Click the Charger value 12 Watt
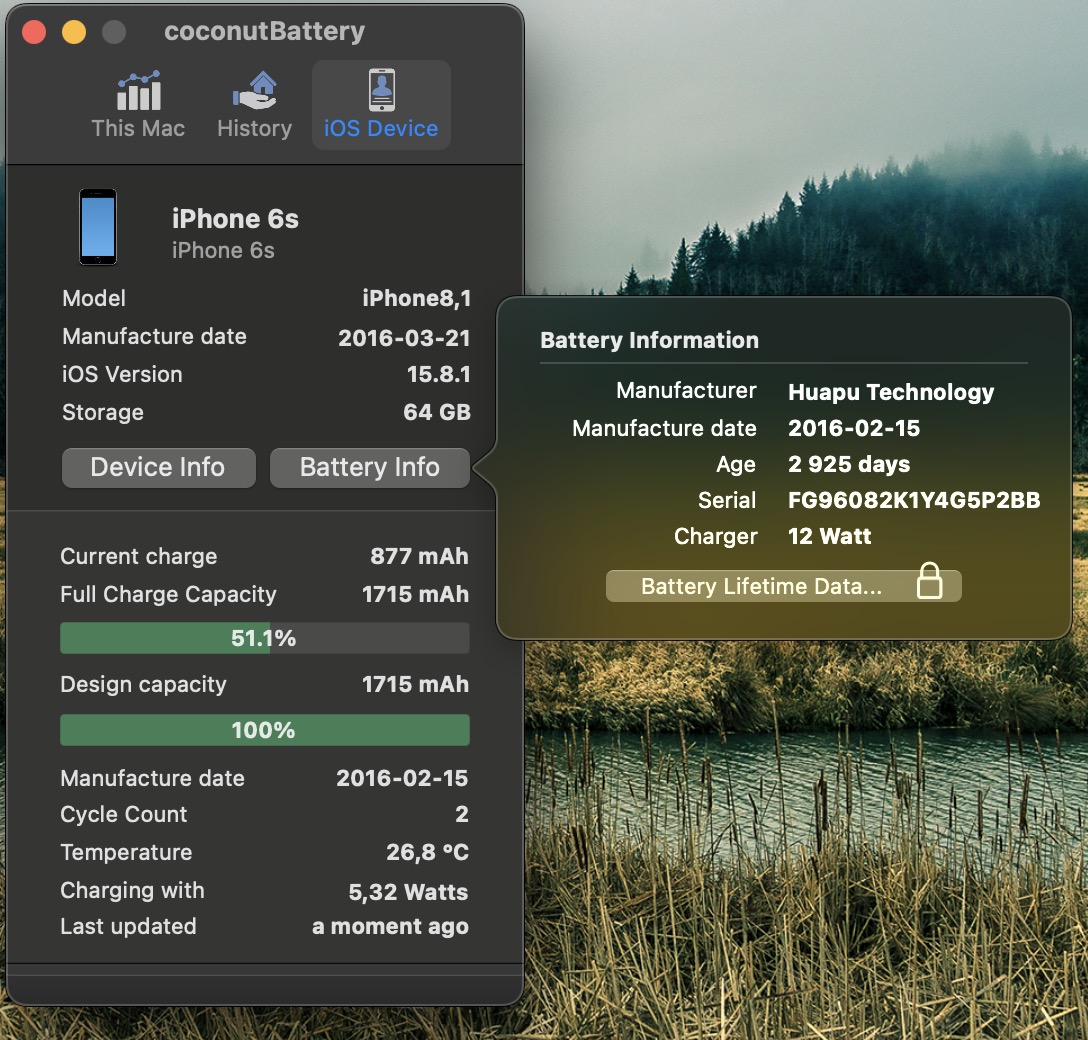 click(x=829, y=536)
